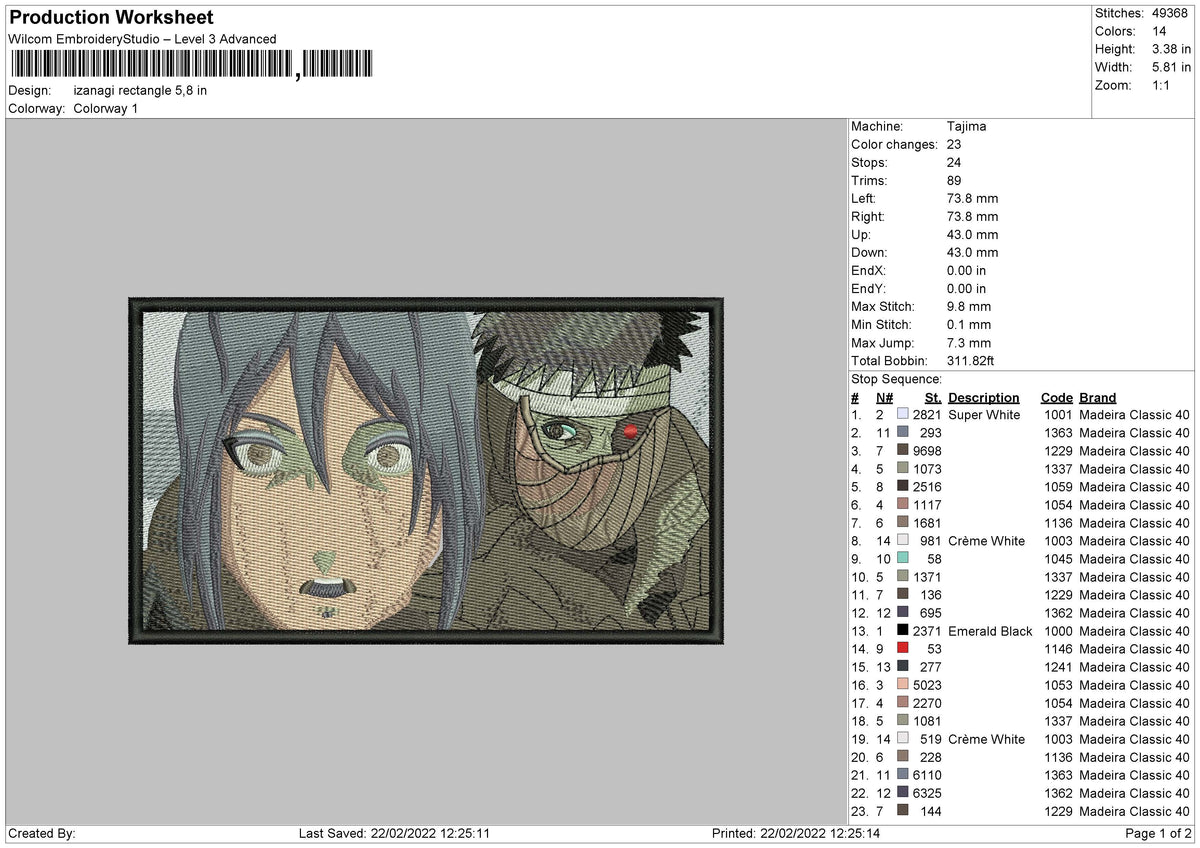Click the swatch in stop 15 (277 stitches)
This screenshot has height=848, width=1200.
[x=903, y=667]
